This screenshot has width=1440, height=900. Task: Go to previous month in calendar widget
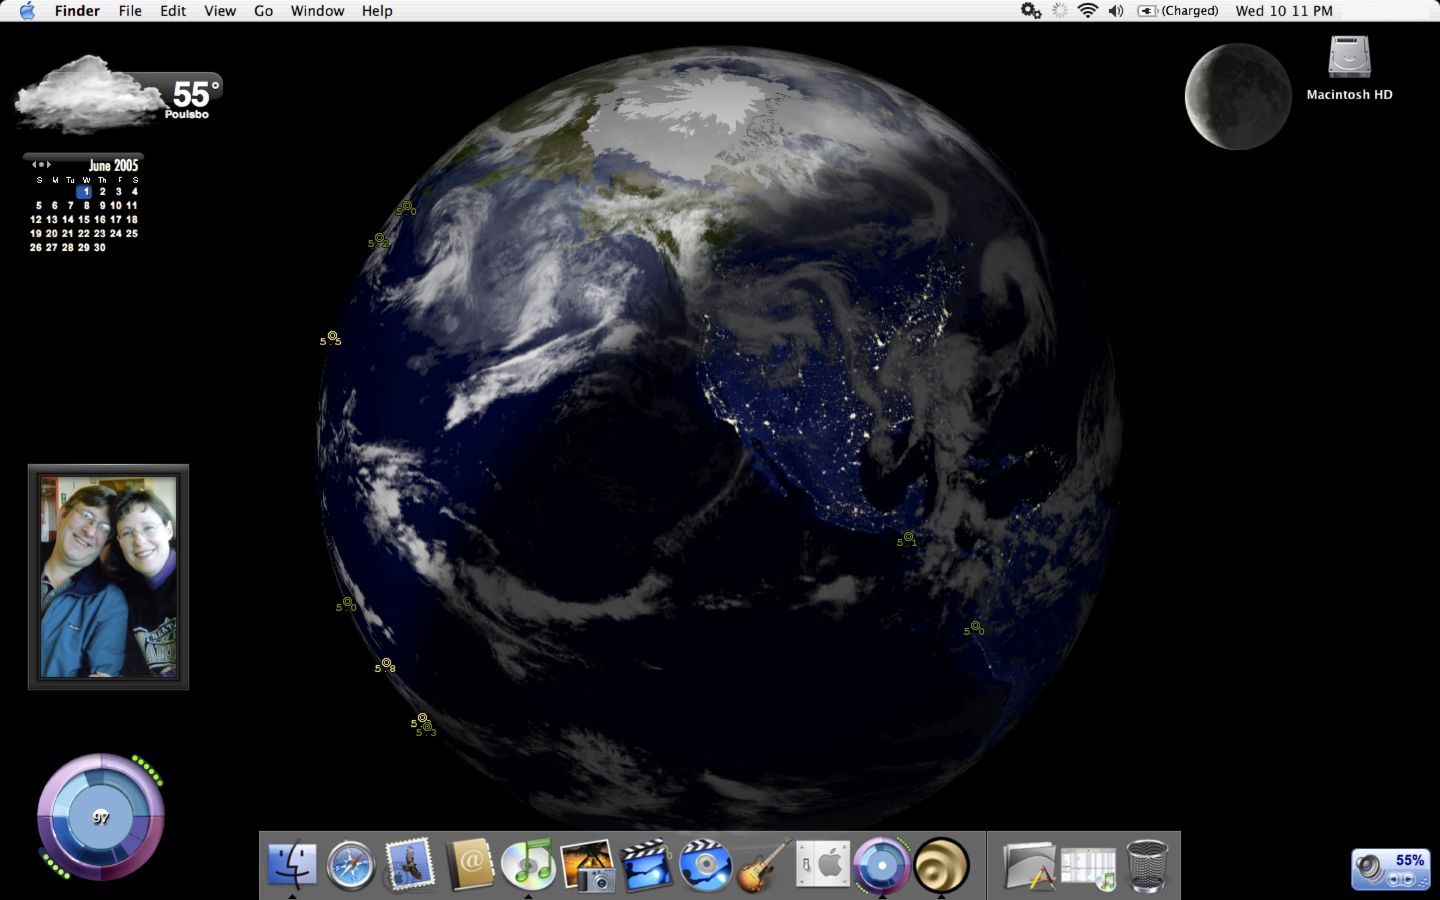point(33,165)
